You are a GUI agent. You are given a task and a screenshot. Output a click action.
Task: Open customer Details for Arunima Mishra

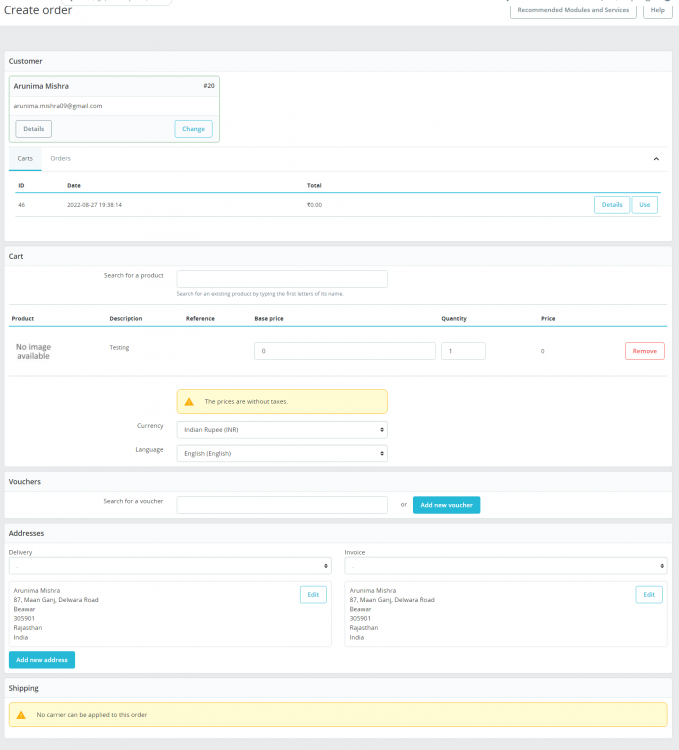tap(33, 129)
